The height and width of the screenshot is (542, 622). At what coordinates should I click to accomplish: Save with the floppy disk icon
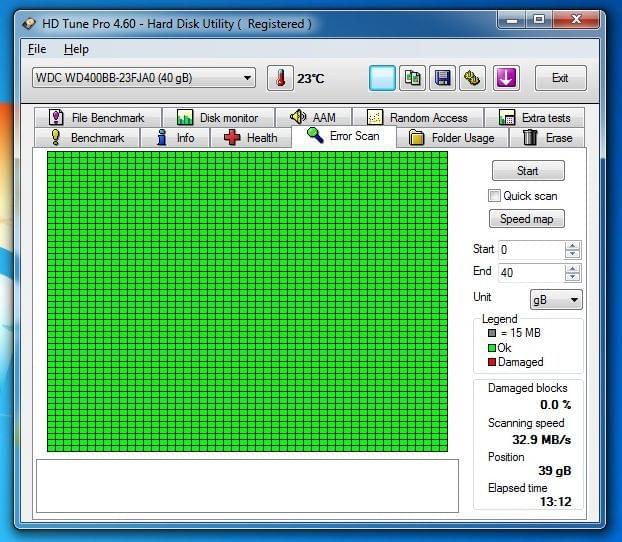442,78
